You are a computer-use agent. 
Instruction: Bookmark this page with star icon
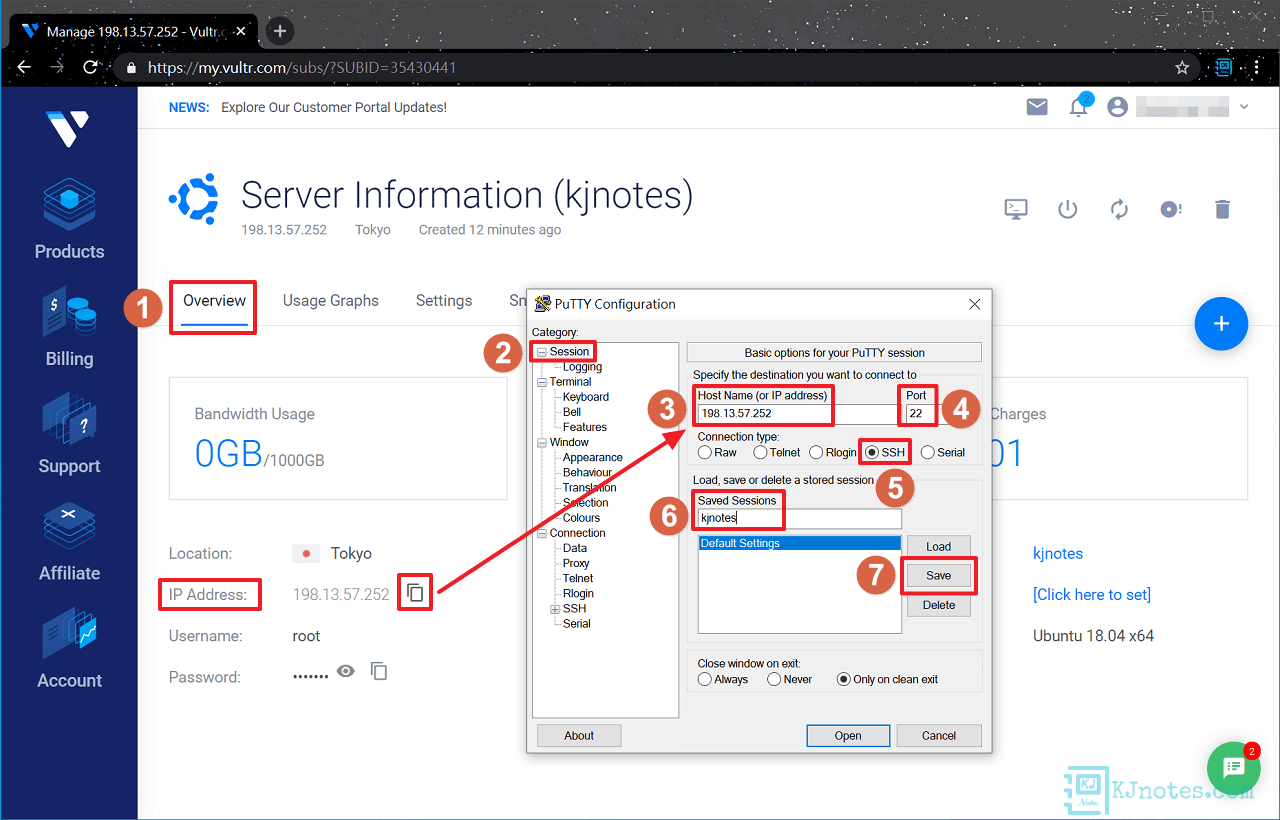point(1182,67)
